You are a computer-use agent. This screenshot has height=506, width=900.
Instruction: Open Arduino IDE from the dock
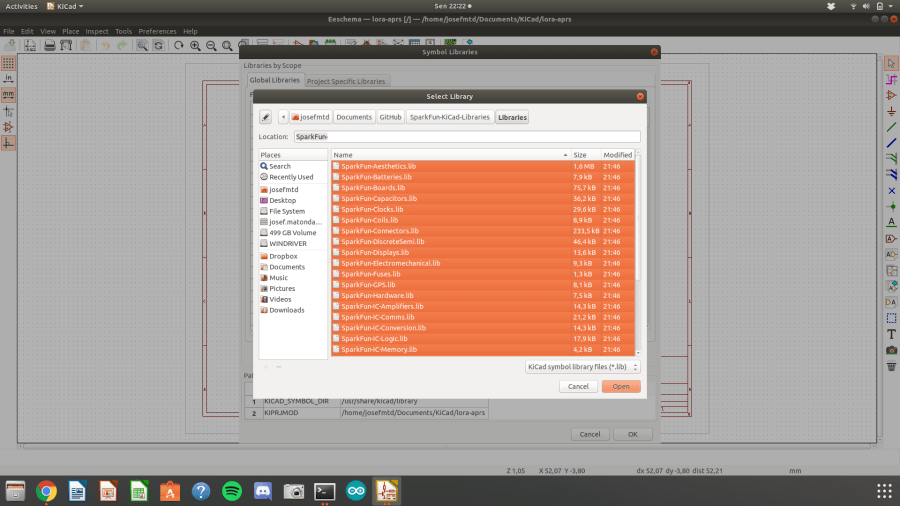pyautogui.click(x=356, y=491)
